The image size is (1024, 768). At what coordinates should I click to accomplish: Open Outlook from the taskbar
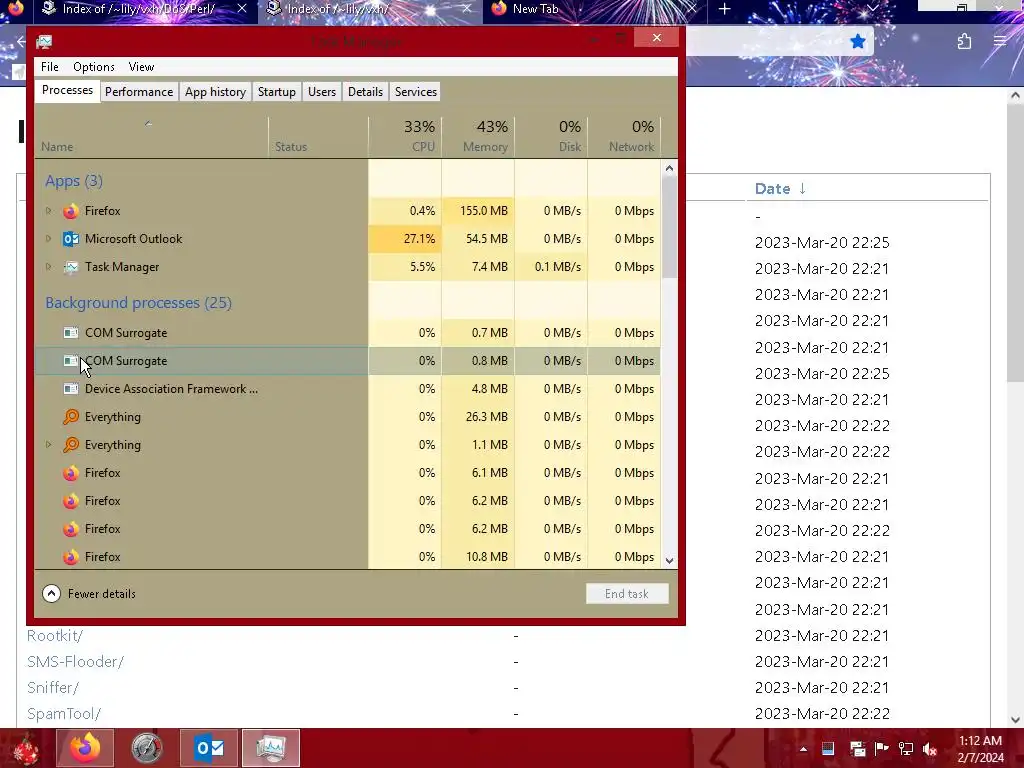point(209,748)
